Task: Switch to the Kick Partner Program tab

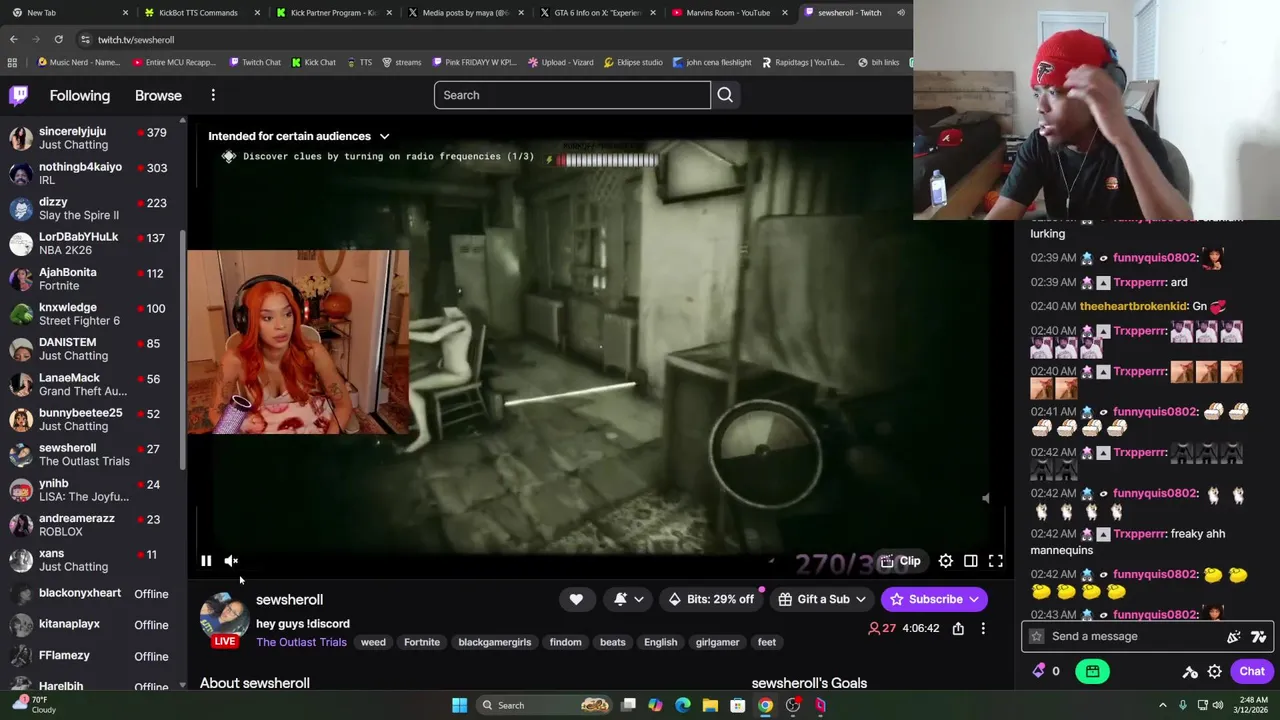Action: tap(332, 12)
